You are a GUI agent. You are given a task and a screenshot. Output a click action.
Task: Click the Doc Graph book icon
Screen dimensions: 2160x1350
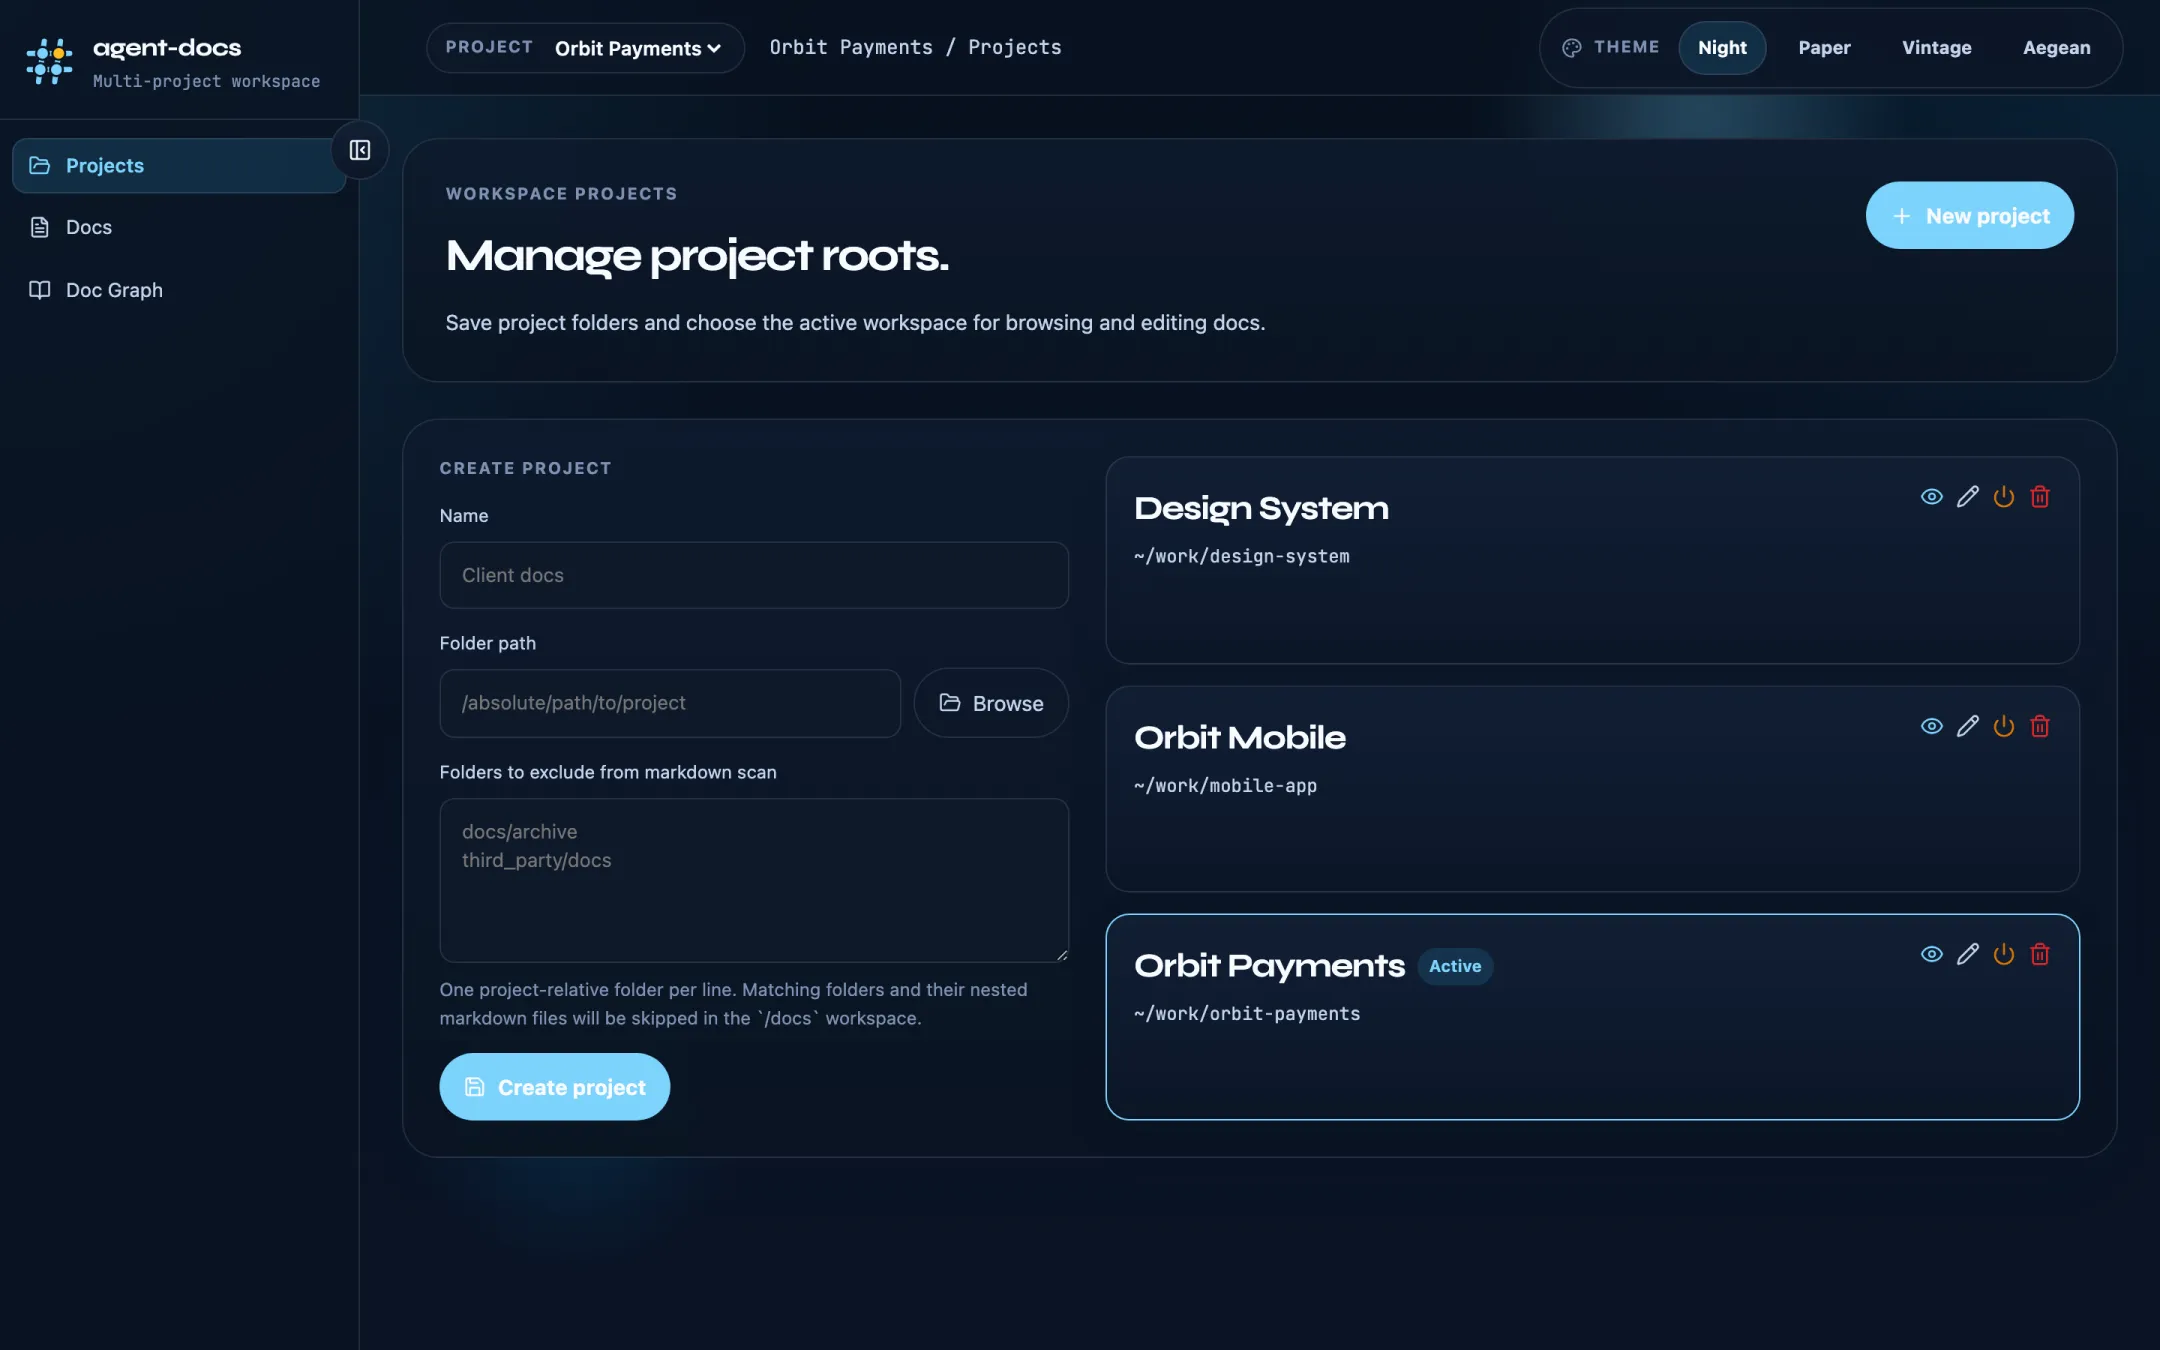(x=40, y=290)
